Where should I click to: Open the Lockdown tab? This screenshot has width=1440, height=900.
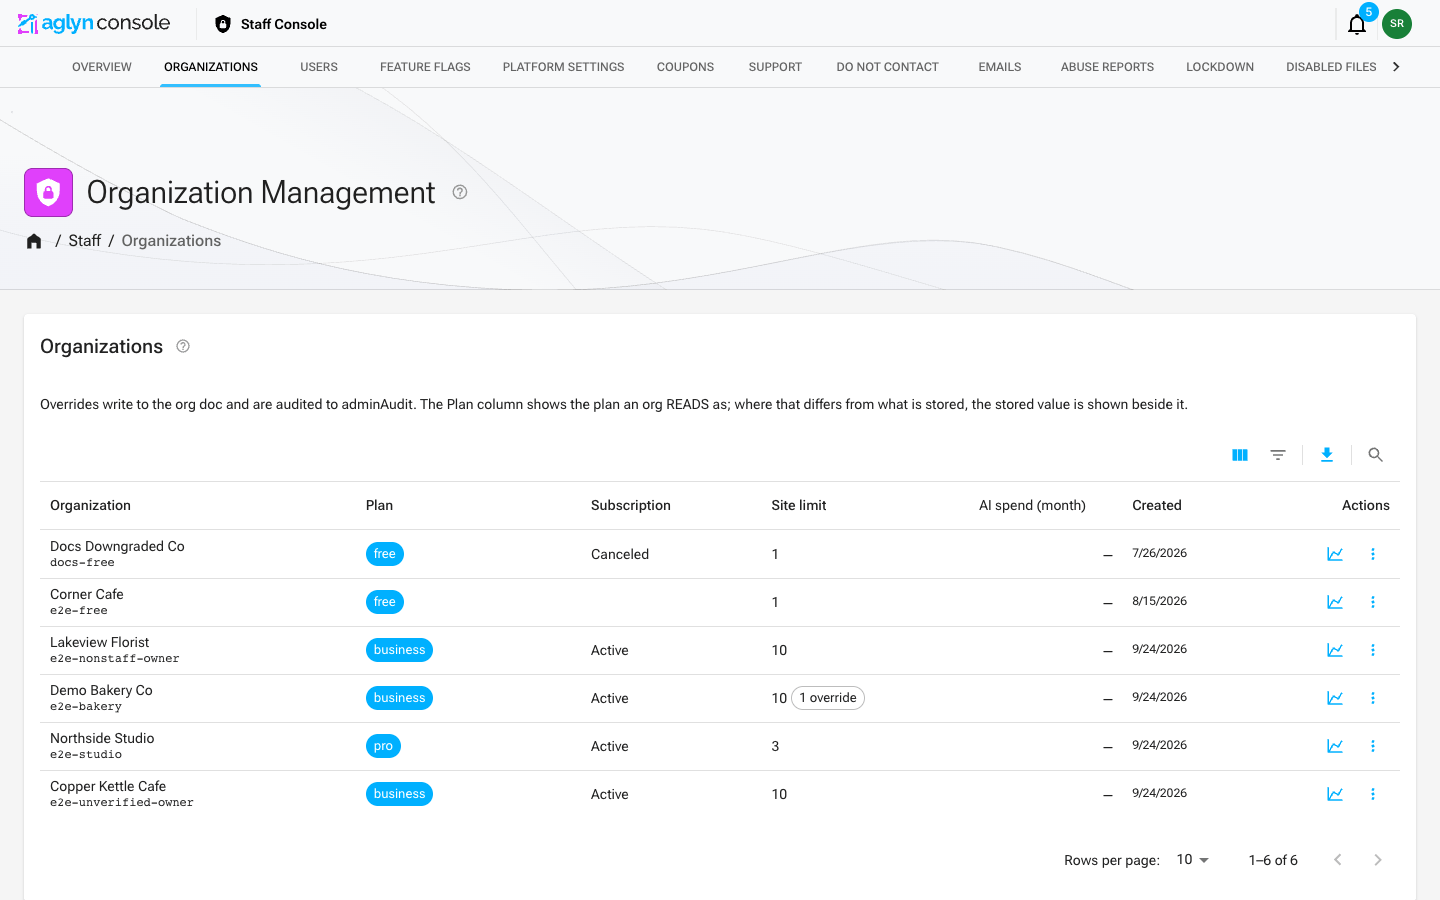tap(1220, 67)
